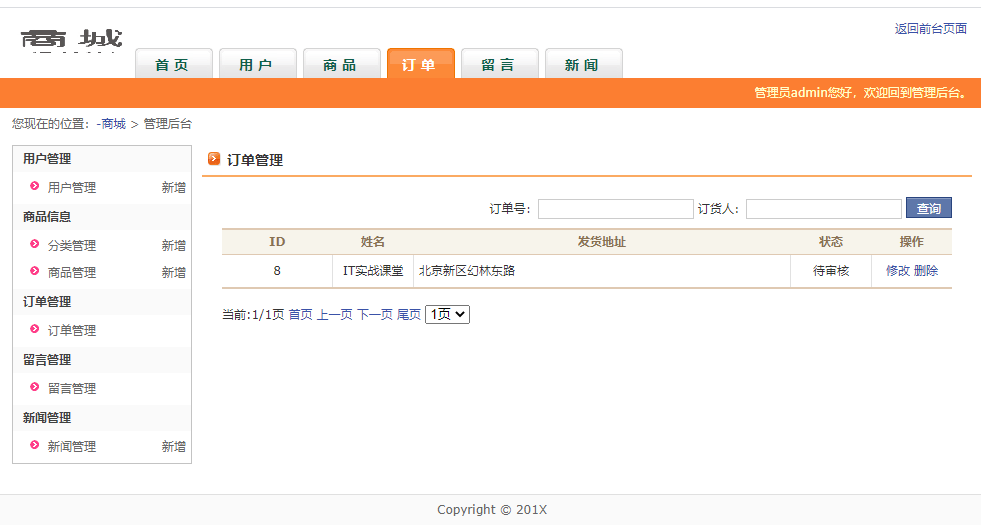Click the 状态 column header
Image resolution: width=981 pixels, height=528 pixels.
[x=831, y=242]
